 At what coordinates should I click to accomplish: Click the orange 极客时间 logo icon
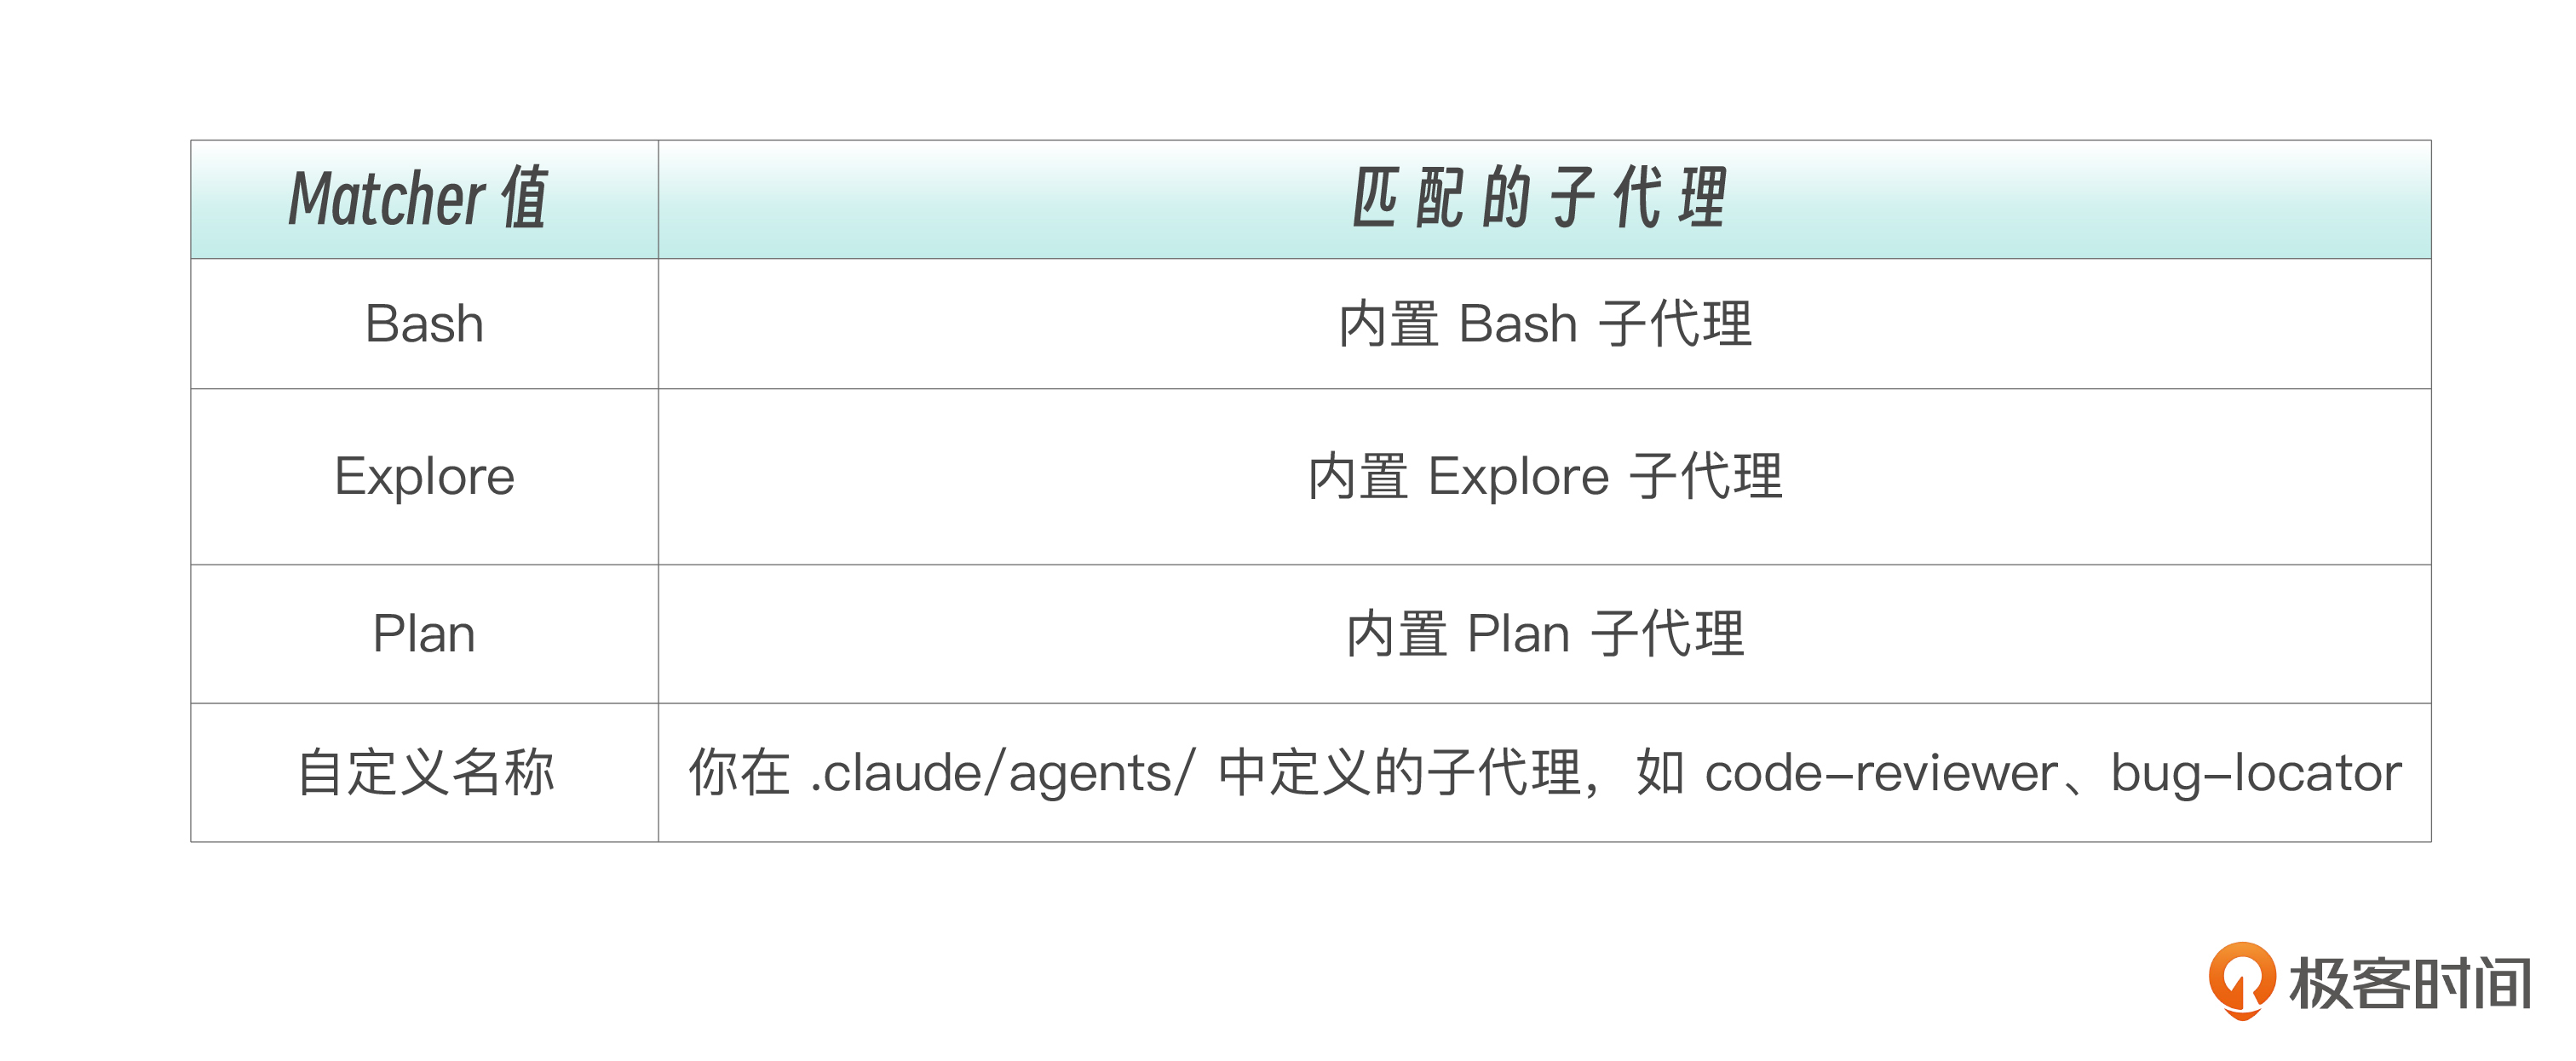pos(2241,980)
